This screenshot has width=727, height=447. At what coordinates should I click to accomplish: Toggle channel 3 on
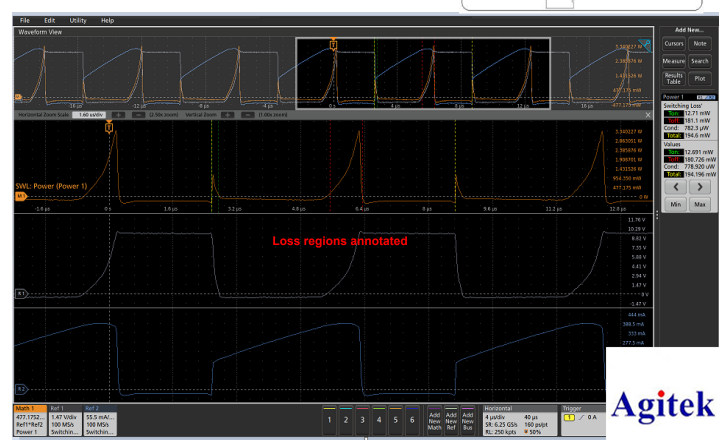(363, 420)
